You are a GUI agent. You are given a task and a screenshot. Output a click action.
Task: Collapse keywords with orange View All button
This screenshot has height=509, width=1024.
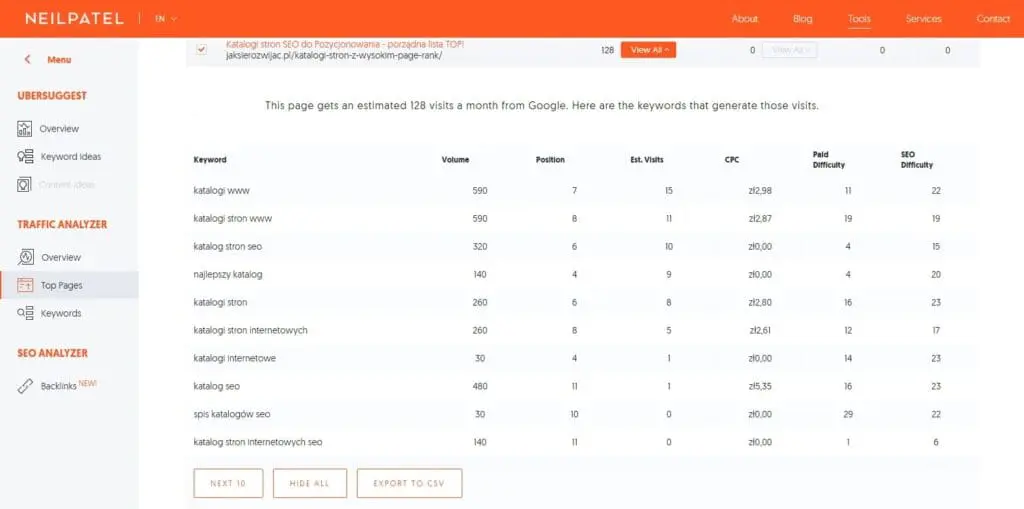648,50
